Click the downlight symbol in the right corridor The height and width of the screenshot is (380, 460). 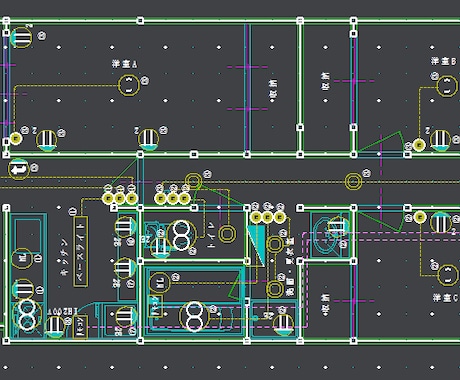click(x=353, y=181)
